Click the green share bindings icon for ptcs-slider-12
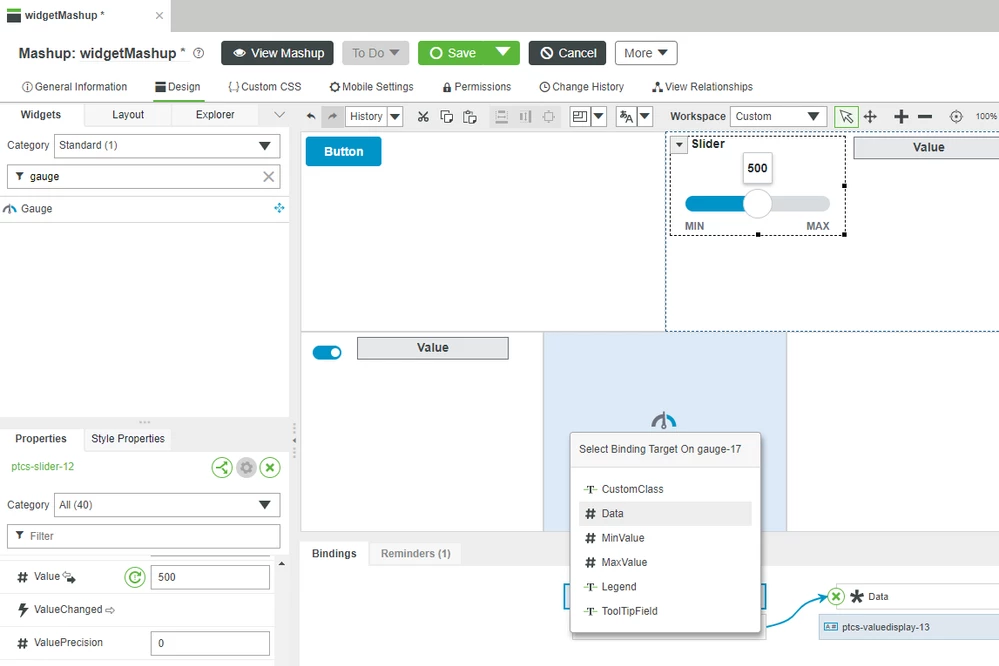The height and width of the screenshot is (666, 999). pyautogui.click(x=222, y=468)
